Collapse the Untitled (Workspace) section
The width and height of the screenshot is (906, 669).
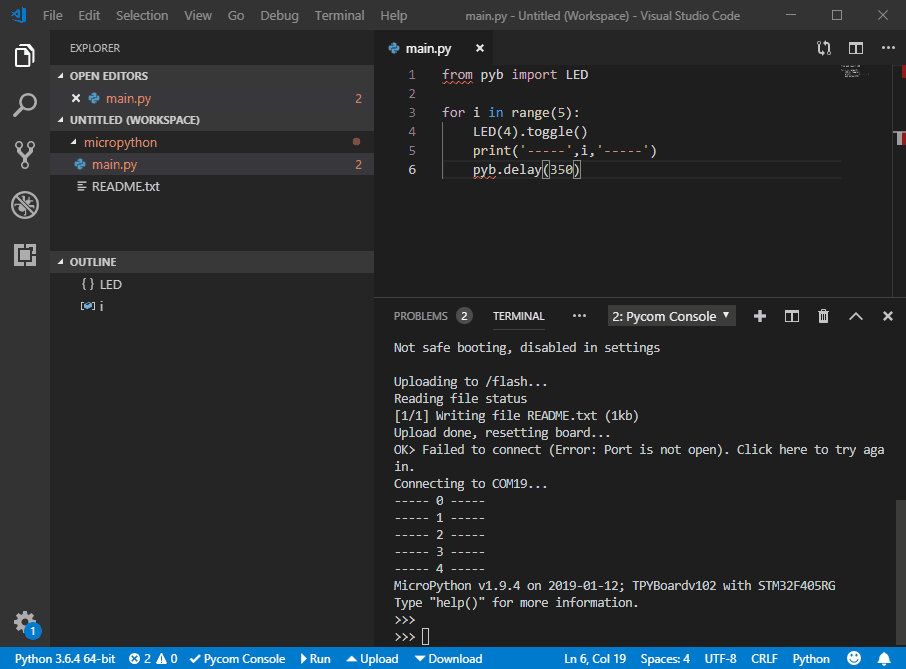tap(61, 120)
